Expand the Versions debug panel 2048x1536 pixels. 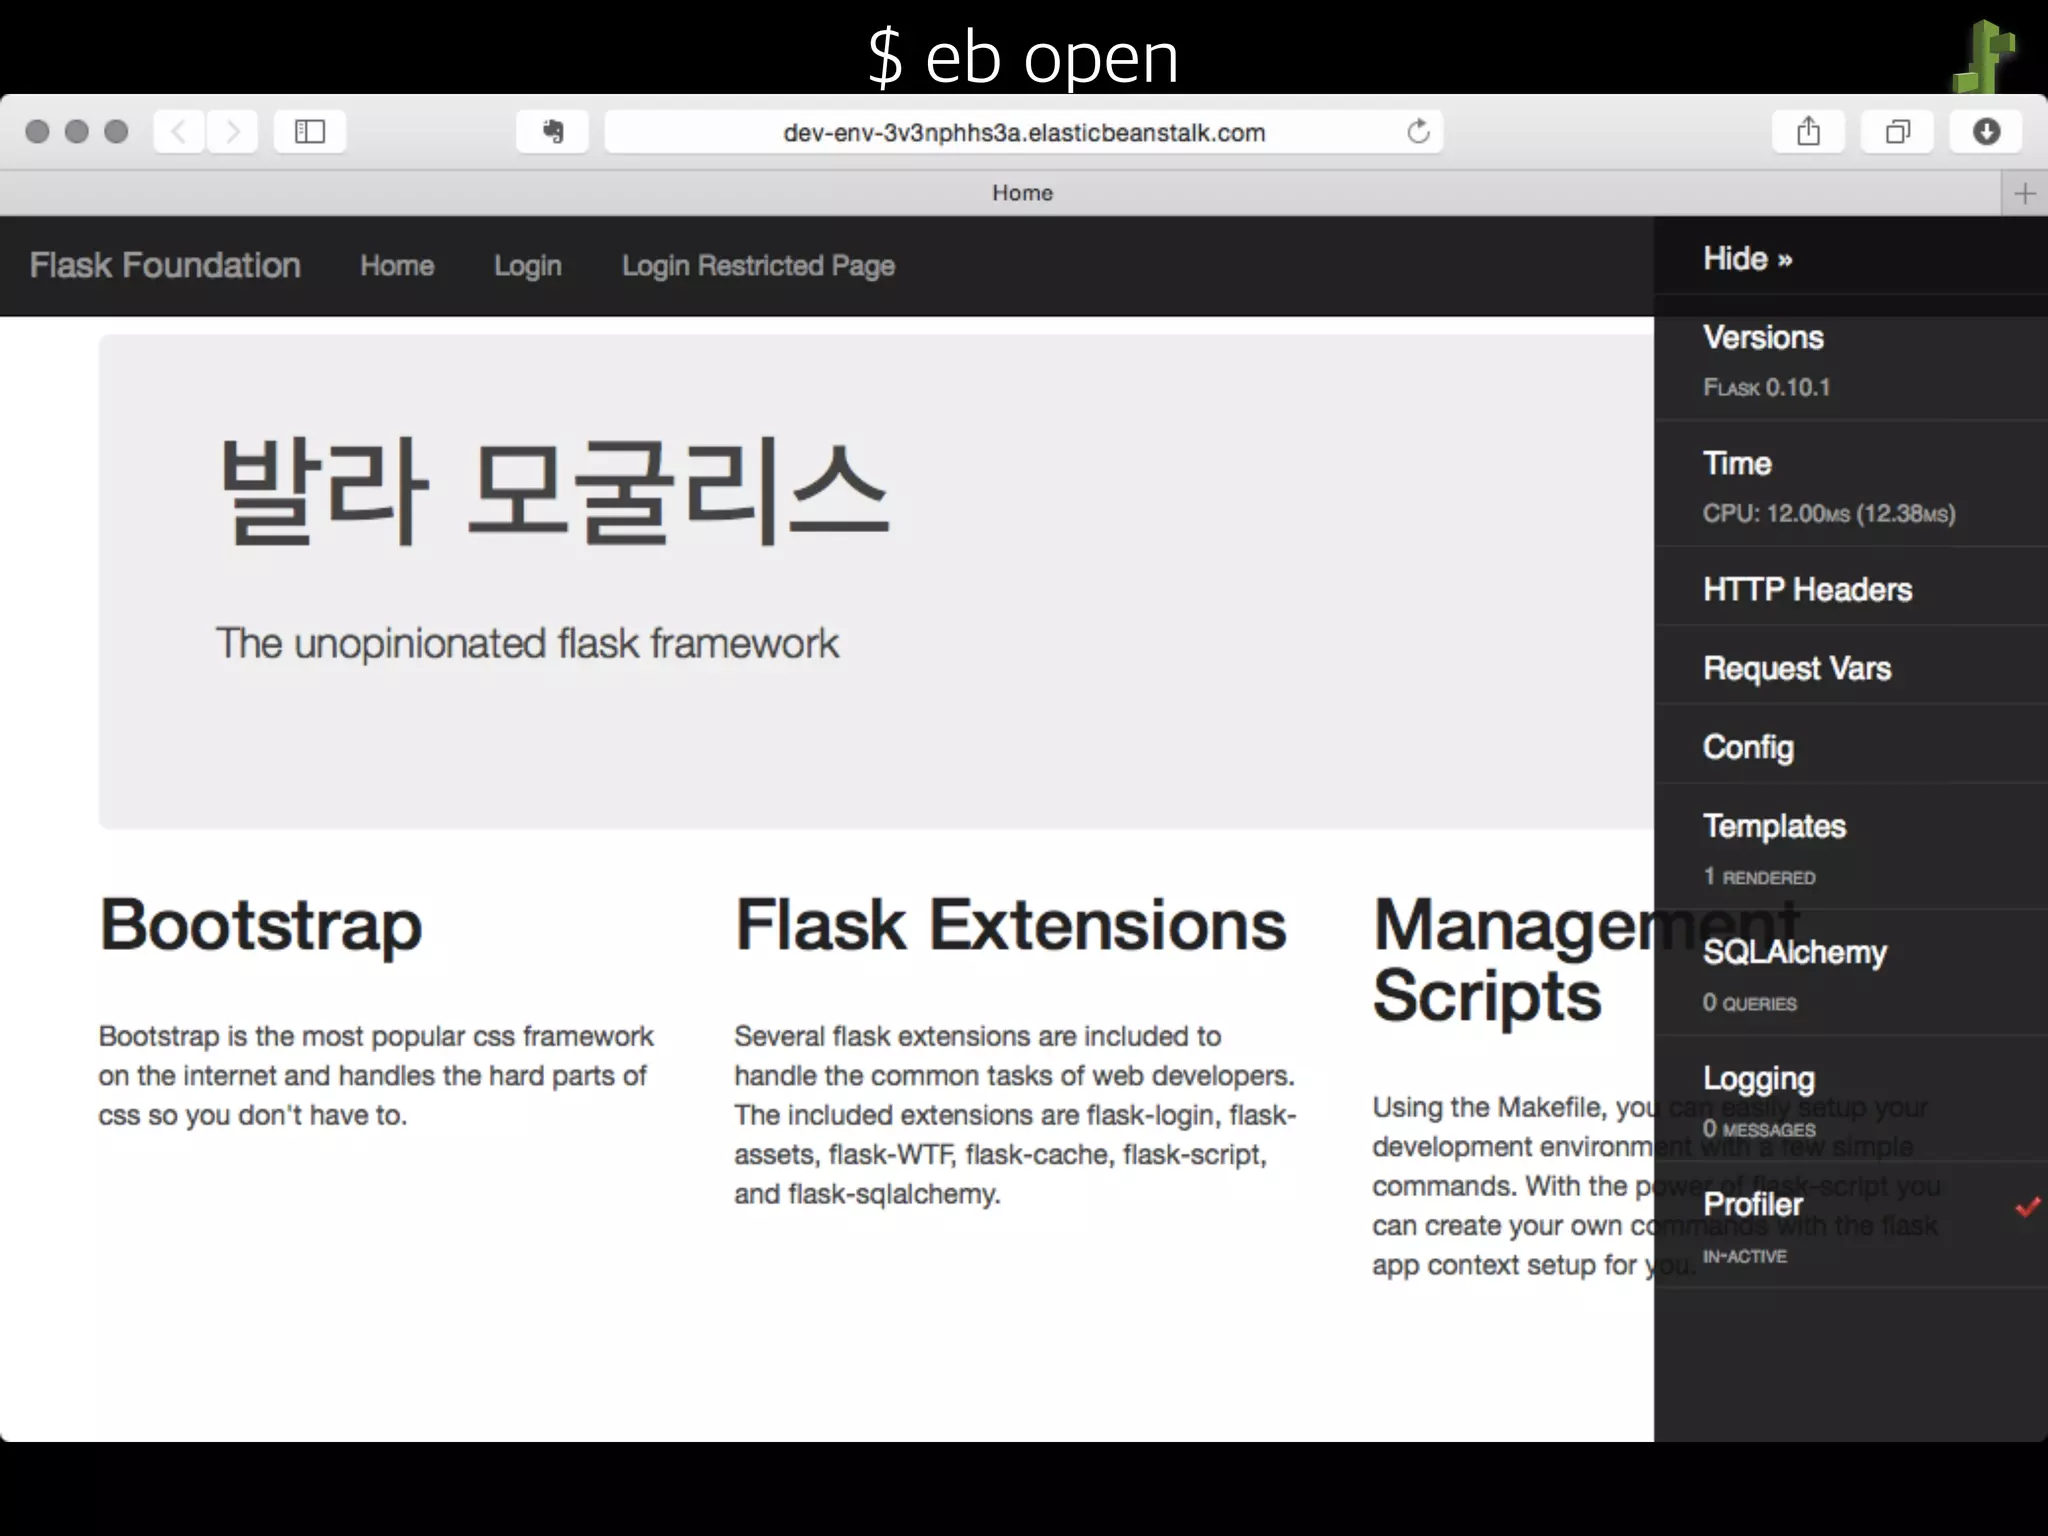coord(1763,338)
